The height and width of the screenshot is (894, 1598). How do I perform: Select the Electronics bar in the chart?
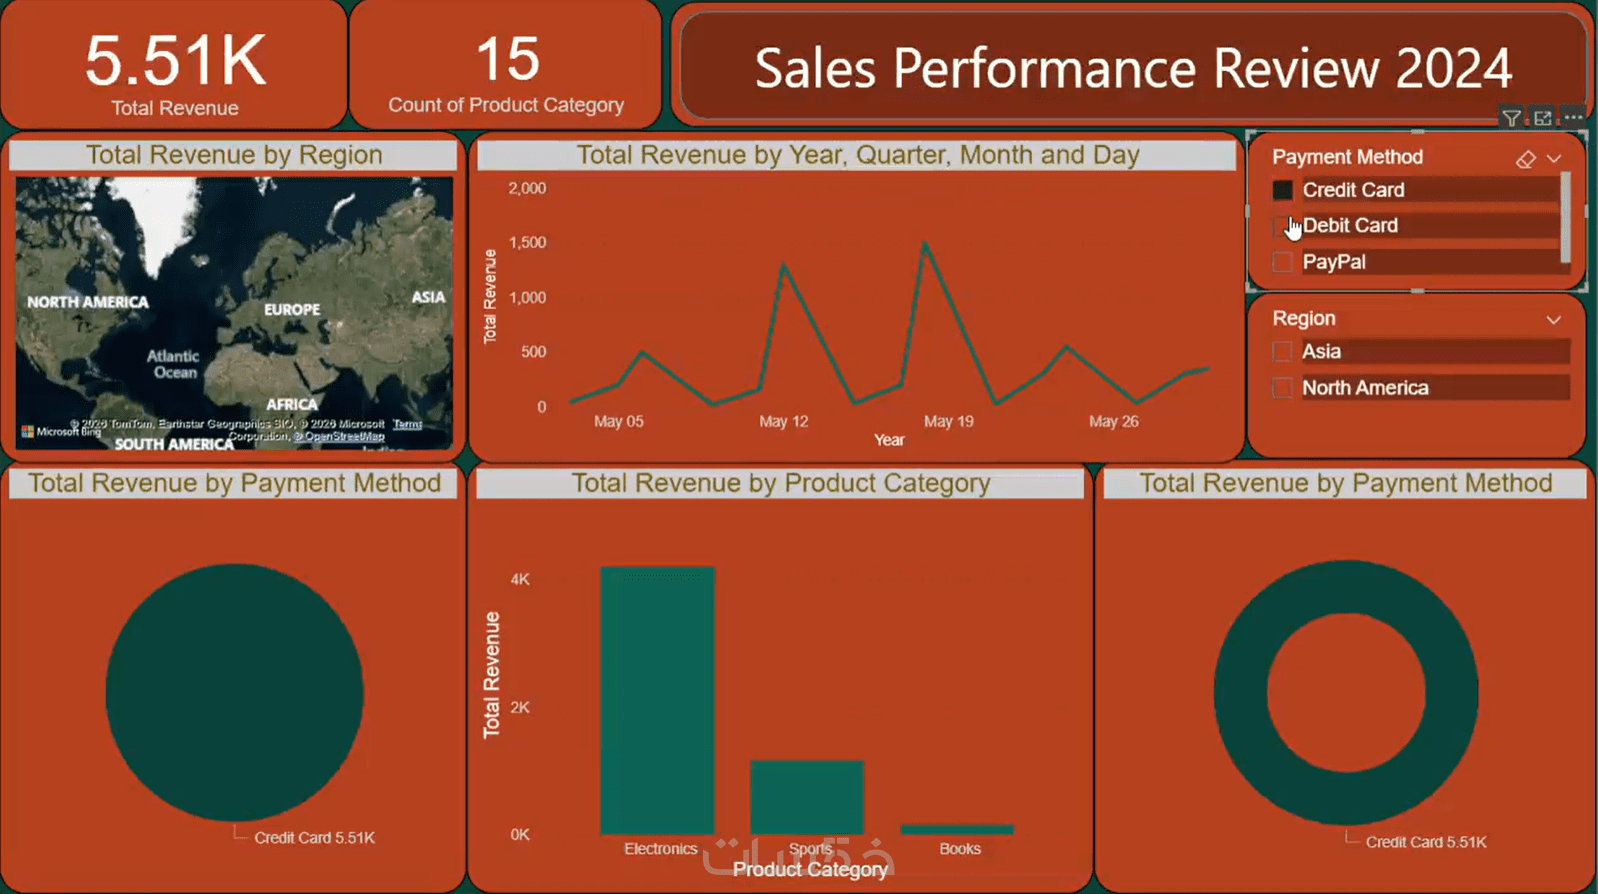[x=657, y=700]
